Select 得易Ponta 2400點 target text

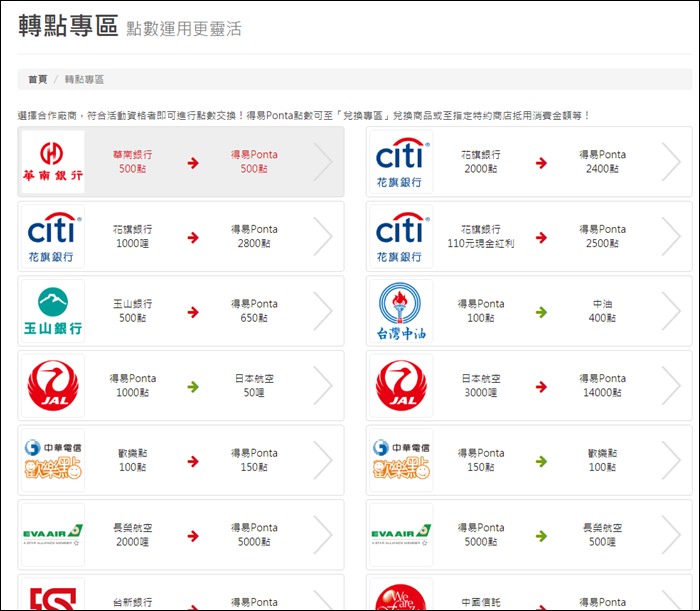click(602, 162)
